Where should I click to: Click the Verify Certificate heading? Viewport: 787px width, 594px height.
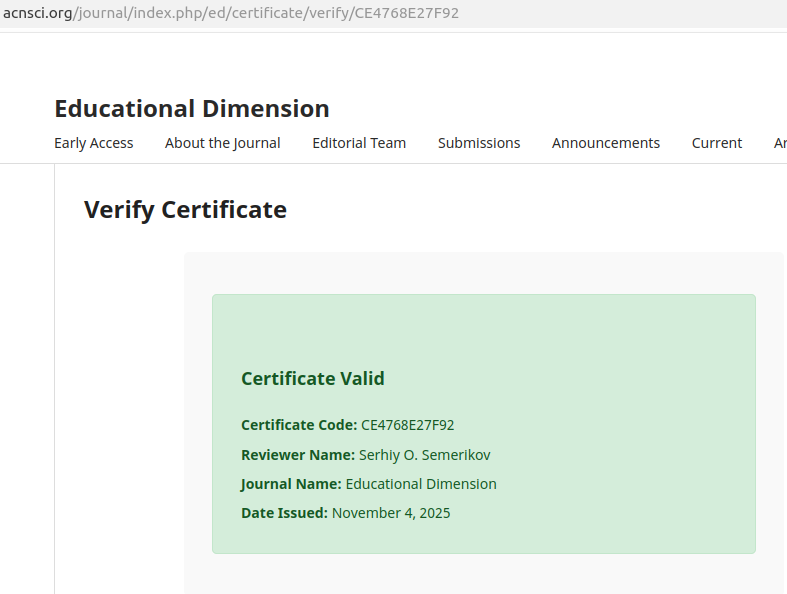[185, 210]
